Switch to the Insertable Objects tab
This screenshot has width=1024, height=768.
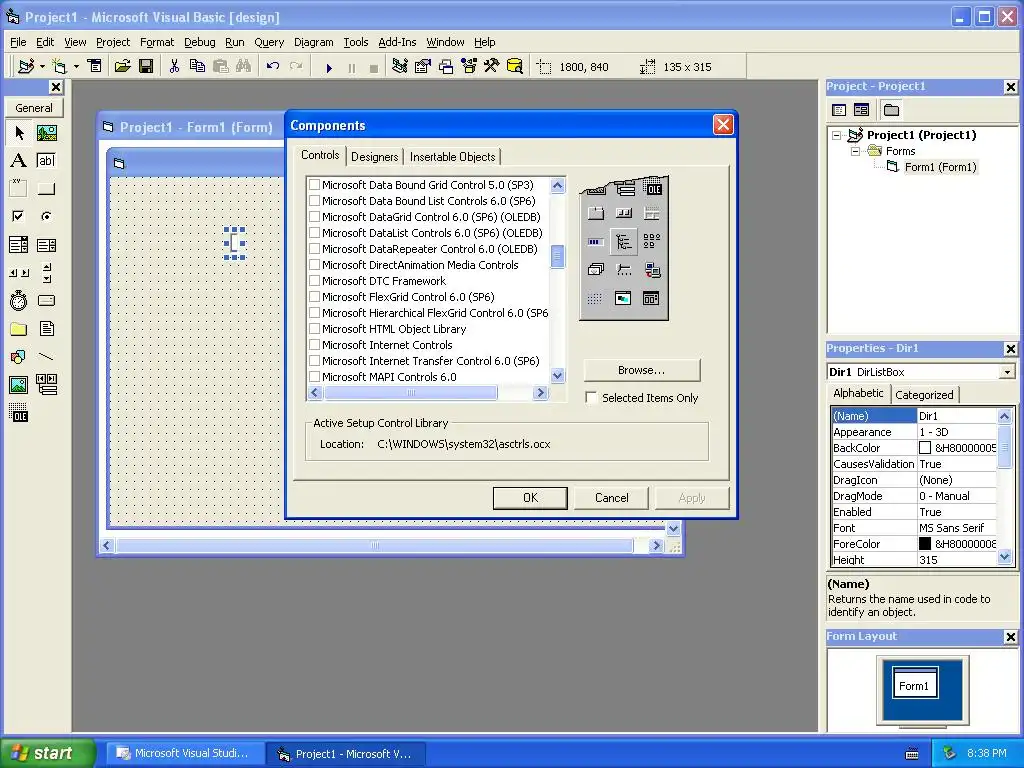click(453, 157)
